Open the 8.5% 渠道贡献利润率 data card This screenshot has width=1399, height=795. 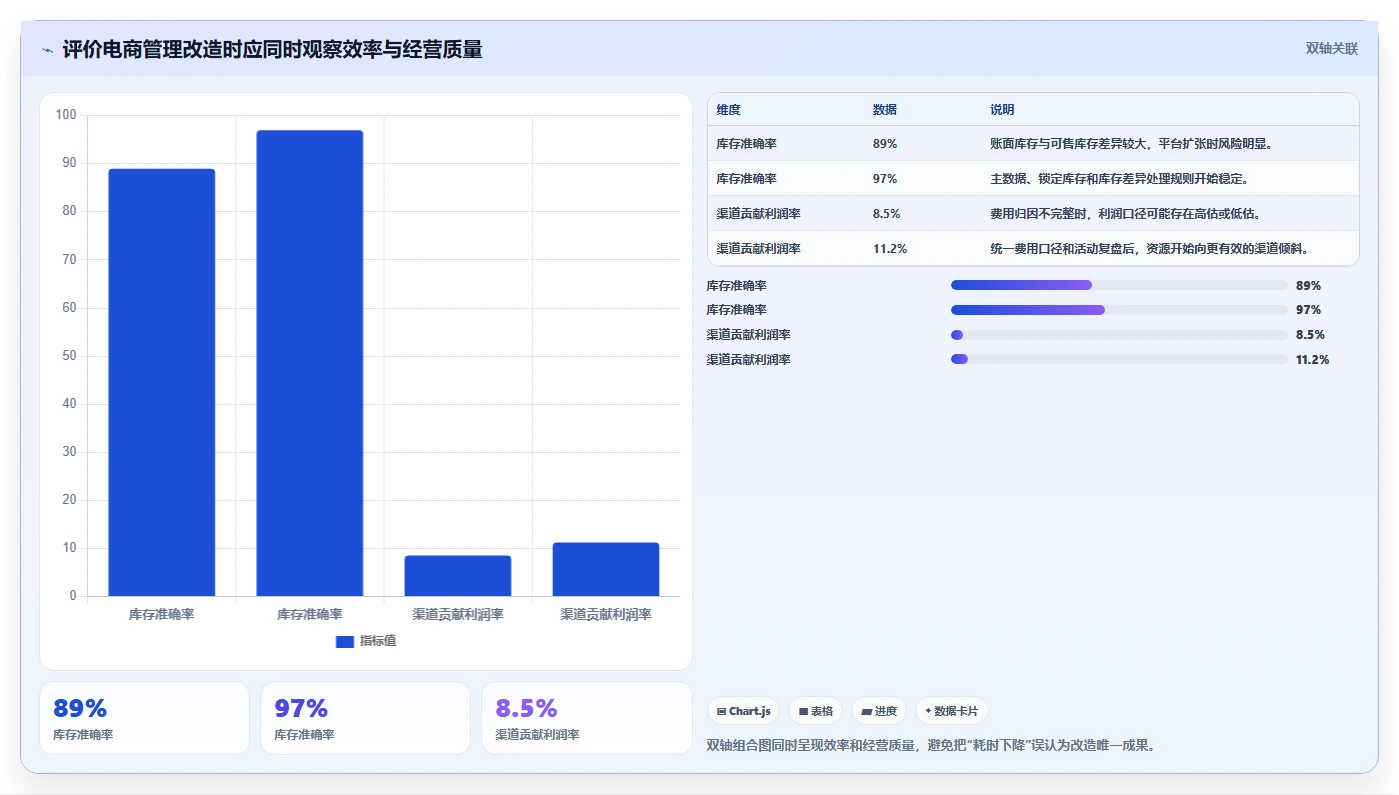586,718
